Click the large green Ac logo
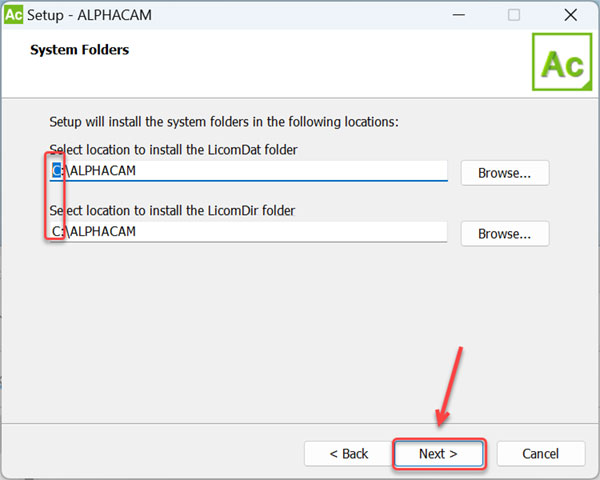This screenshot has height=480, width=600. tap(562, 62)
